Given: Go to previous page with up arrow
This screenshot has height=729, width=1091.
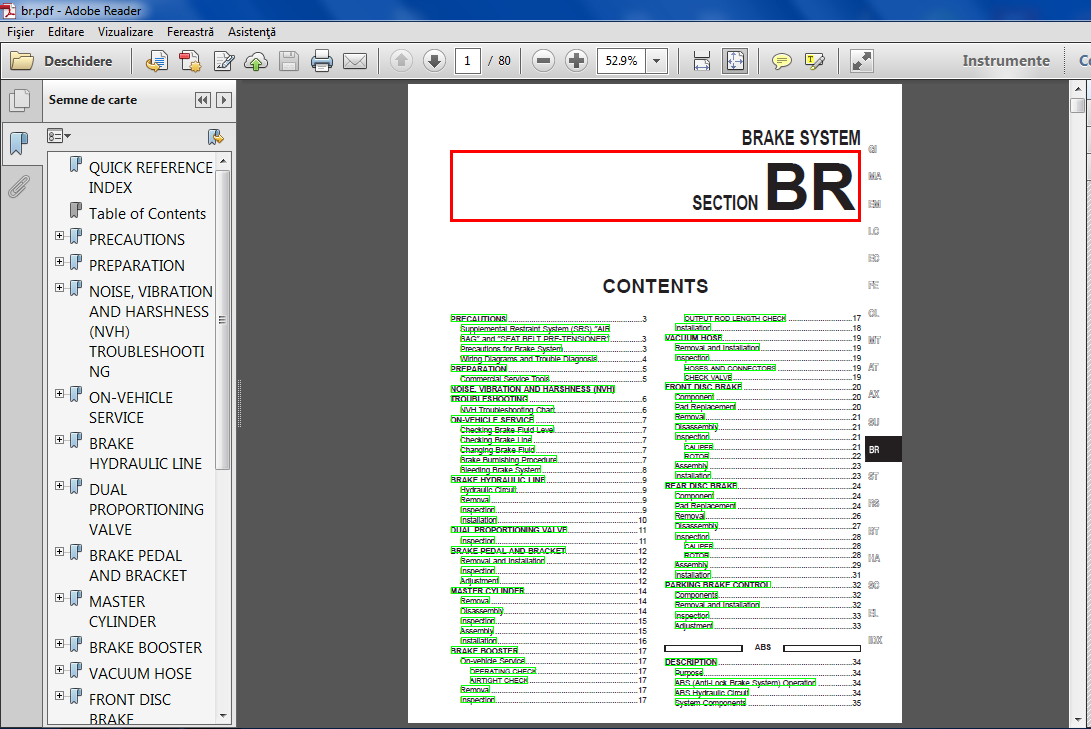Looking at the screenshot, I should coord(401,61).
